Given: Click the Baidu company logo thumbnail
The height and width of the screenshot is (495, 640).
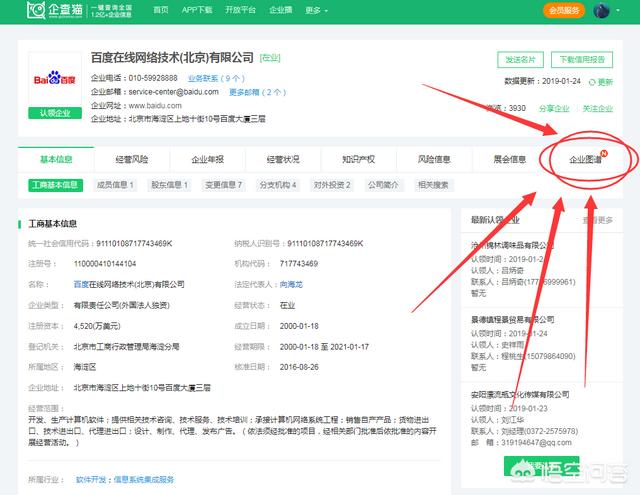Looking at the screenshot, I should point(55,79).
